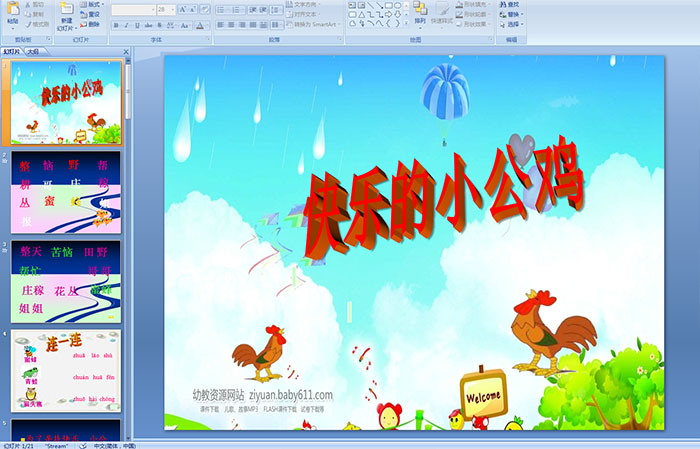Image resolution: width=700 pixels, height=449 pixels.
Task: Switch to the 幻灯片 slides tab
Action: pos(12,52)
